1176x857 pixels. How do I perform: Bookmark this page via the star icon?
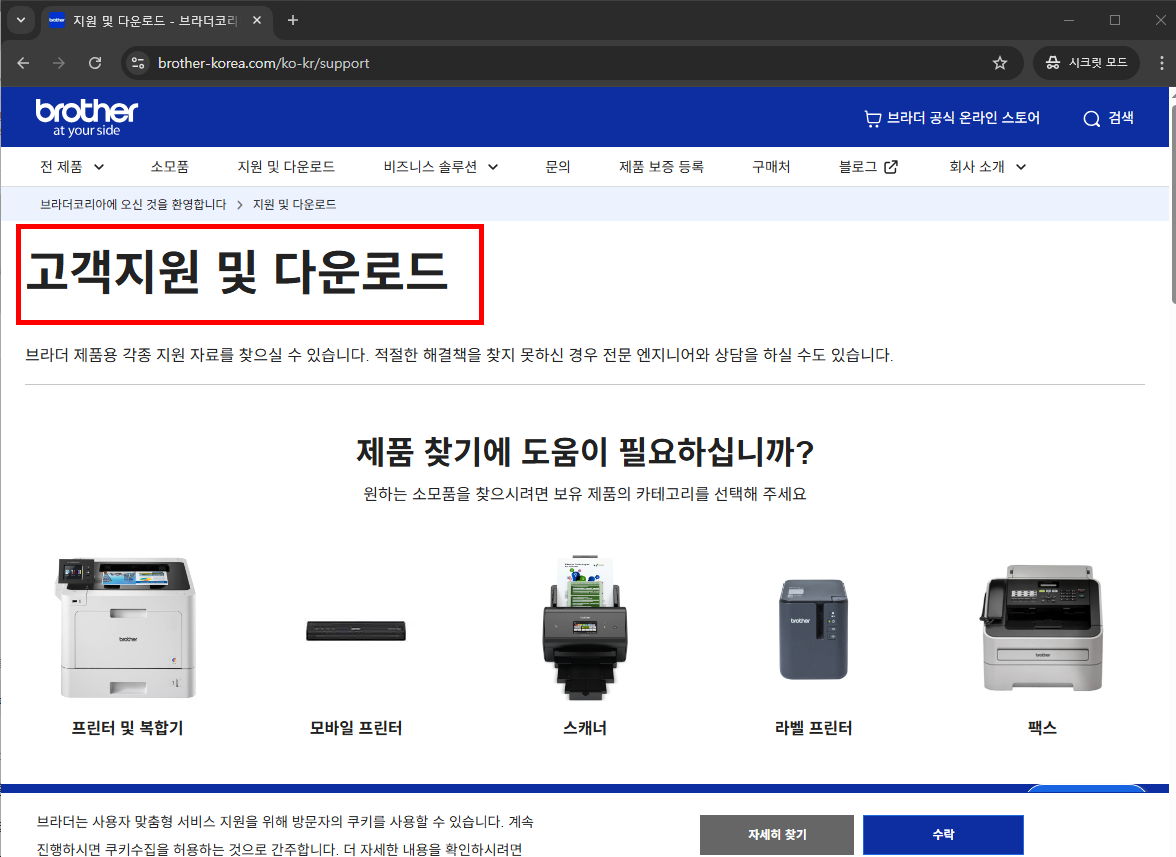coord(999,62)
